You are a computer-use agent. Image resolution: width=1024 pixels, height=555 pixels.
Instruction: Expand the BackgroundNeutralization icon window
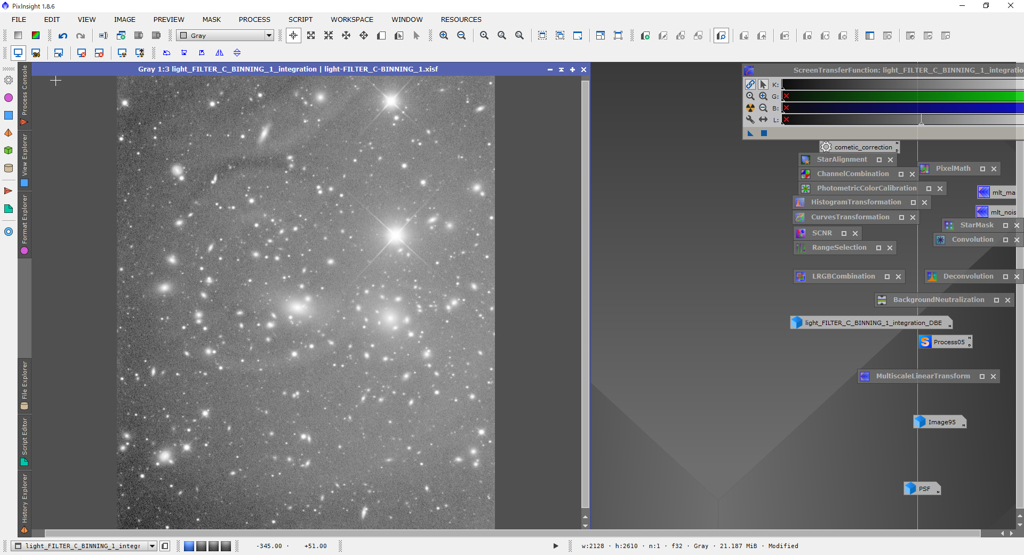(997, 300)
